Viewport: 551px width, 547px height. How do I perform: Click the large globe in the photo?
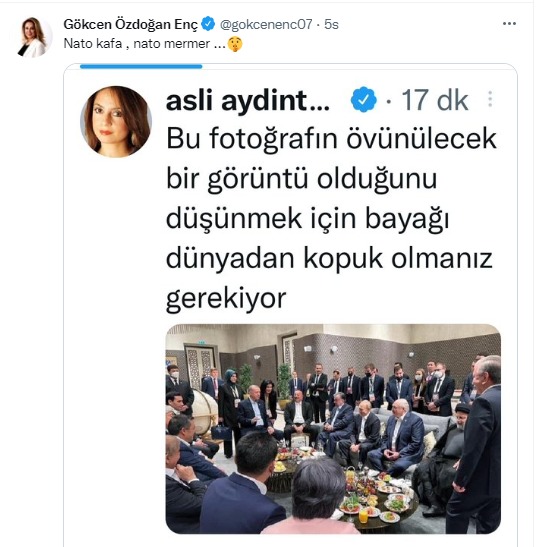[205, 412]
